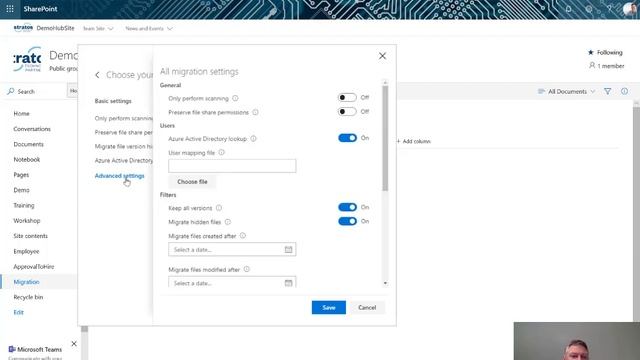Open the details pane info icon
Viewport: 640px width, 360px height.
pyautogui.click(x=624, y=91)
